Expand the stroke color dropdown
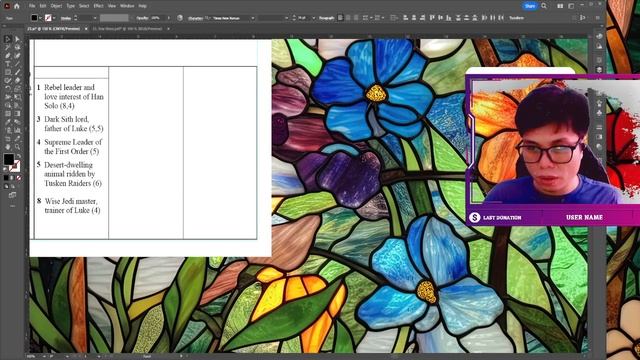 (x=55, y=18)
